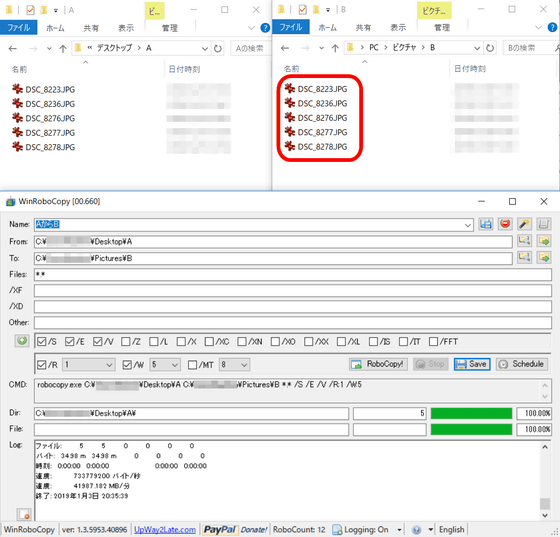Click the Aの検索 search box
This screenshot has width=560, height=537.
[250, 48]
